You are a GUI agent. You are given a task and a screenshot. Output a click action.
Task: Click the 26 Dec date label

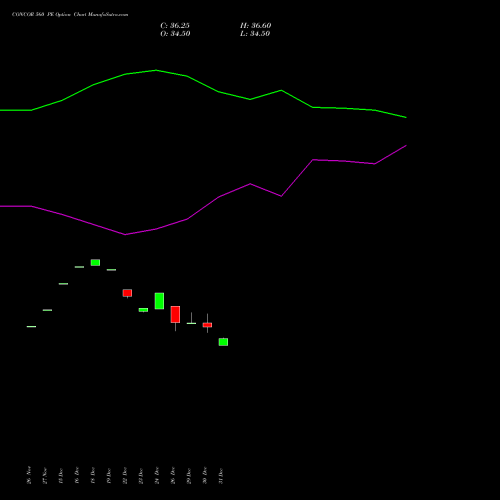[173, 475]
